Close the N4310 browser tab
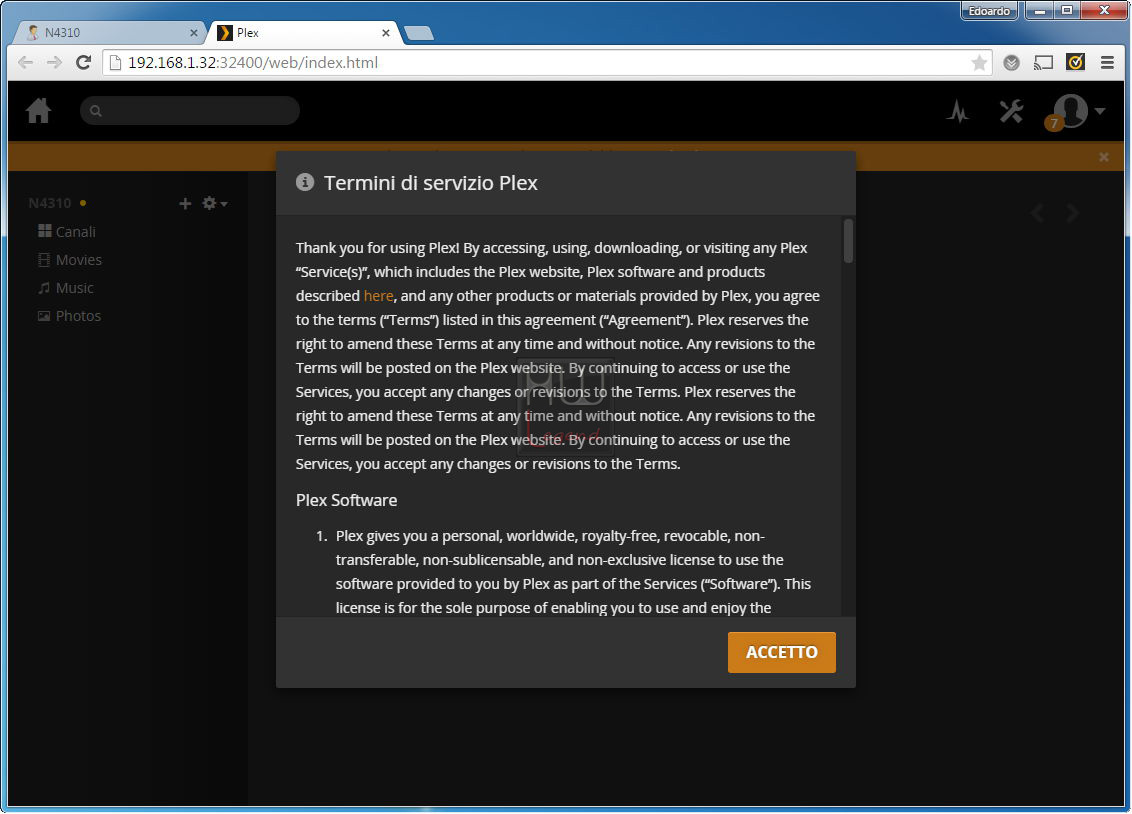The image size is (1132, 814). point(193,32)
